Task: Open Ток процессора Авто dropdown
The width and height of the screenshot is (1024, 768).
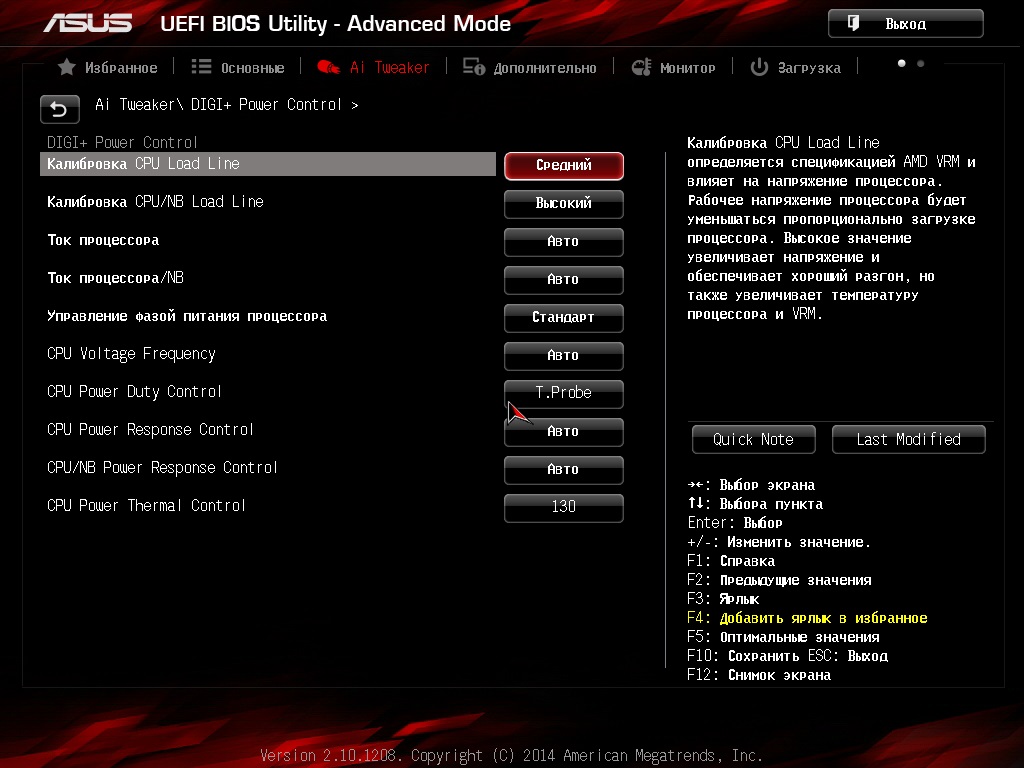Action: [x=564, y=242]
